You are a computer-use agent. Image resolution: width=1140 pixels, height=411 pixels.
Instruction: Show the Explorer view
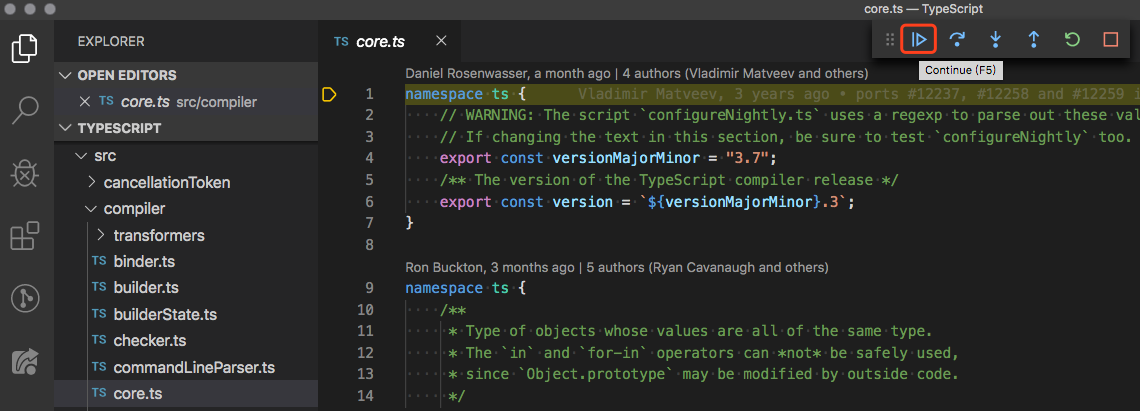tap(25, 48)
